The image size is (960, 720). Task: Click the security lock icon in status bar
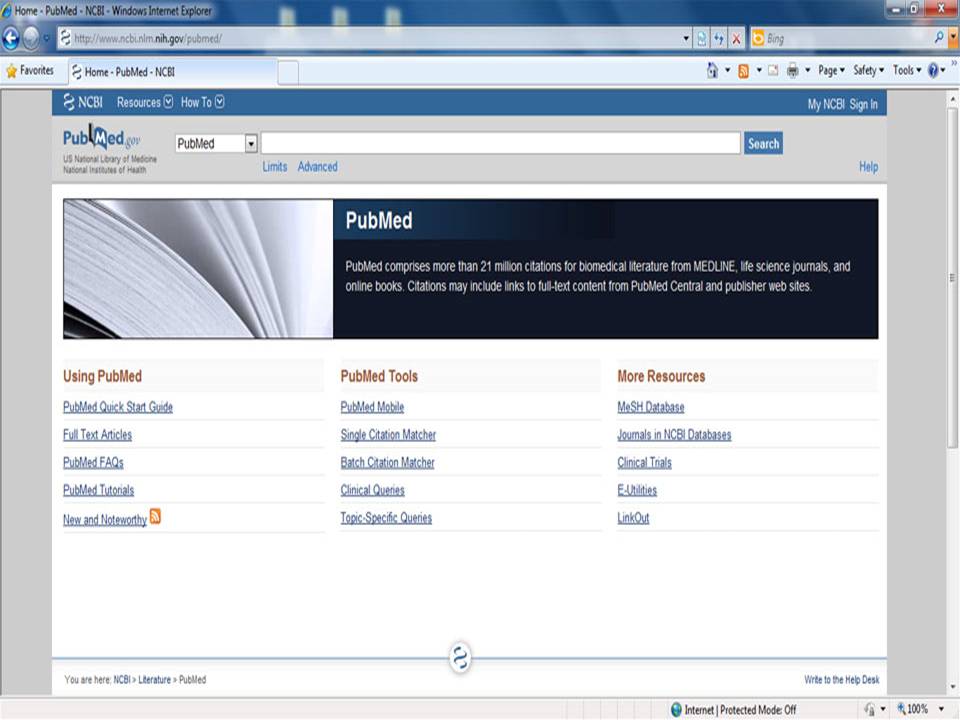coord(869,709)
